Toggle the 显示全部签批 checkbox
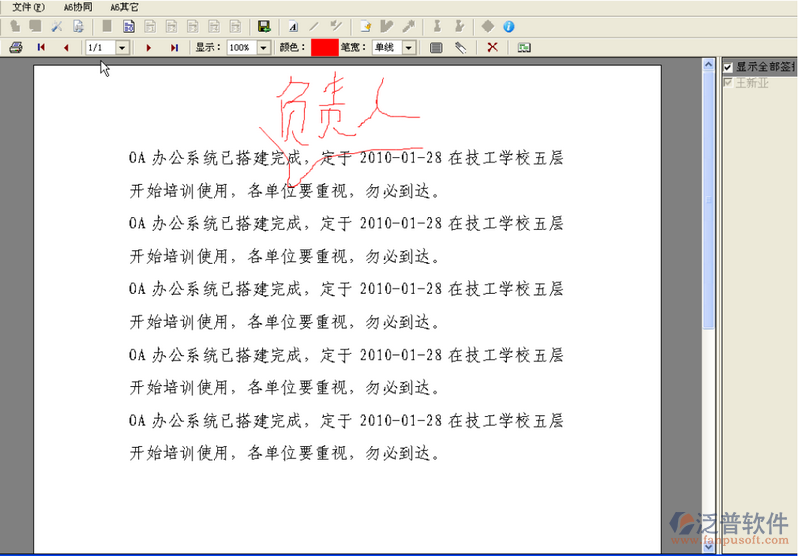 point(728,67)
